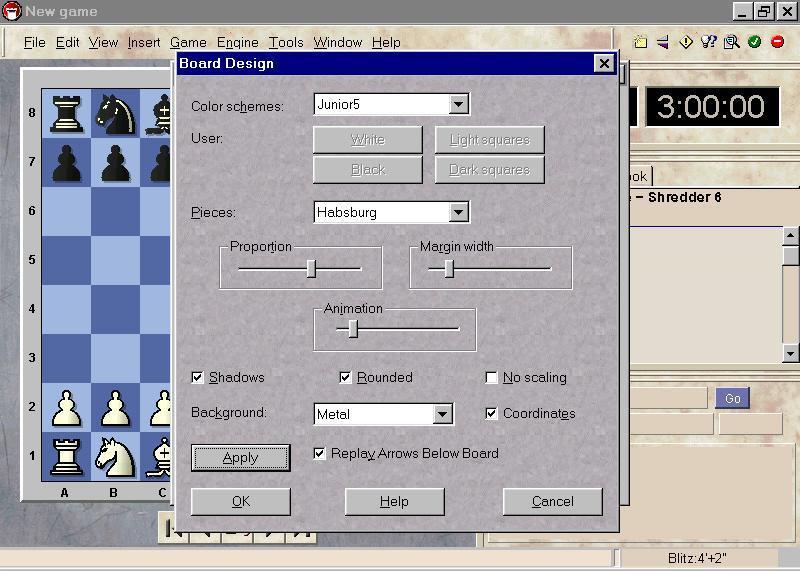
Task: Expand the Pieces dropdown showing Habsburg
Action: click(x=458, y=212)
